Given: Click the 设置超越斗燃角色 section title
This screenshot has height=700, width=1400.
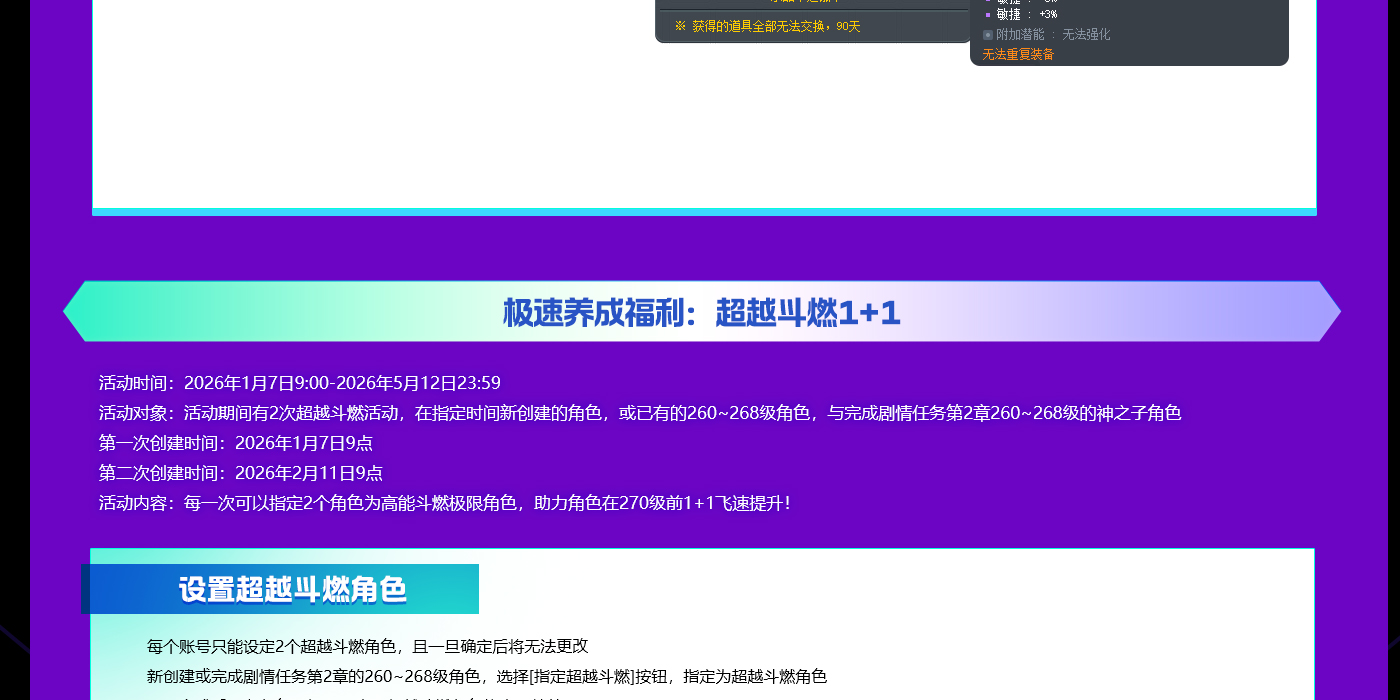Looking at the screenshot, I should coord(292,589).
